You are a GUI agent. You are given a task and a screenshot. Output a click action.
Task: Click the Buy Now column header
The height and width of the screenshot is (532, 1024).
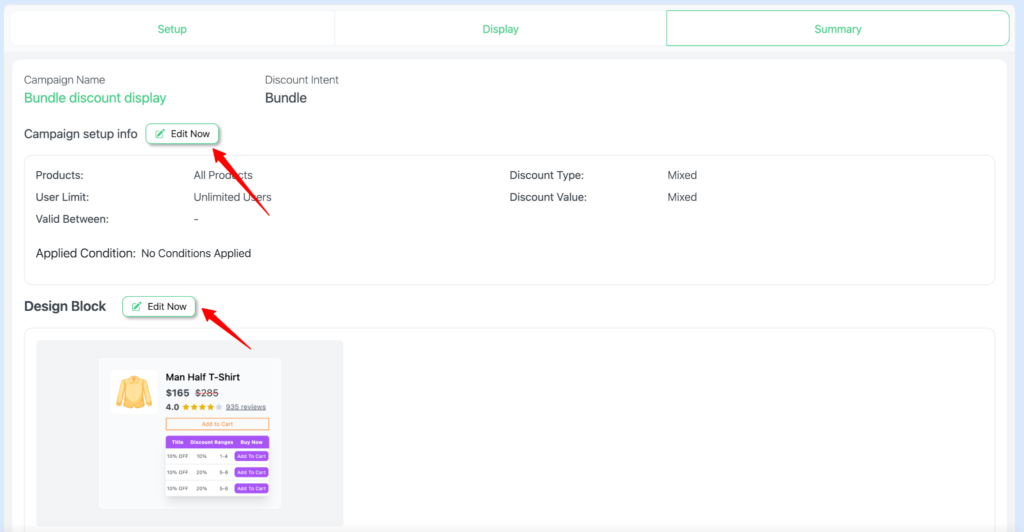tap(251, 441)
